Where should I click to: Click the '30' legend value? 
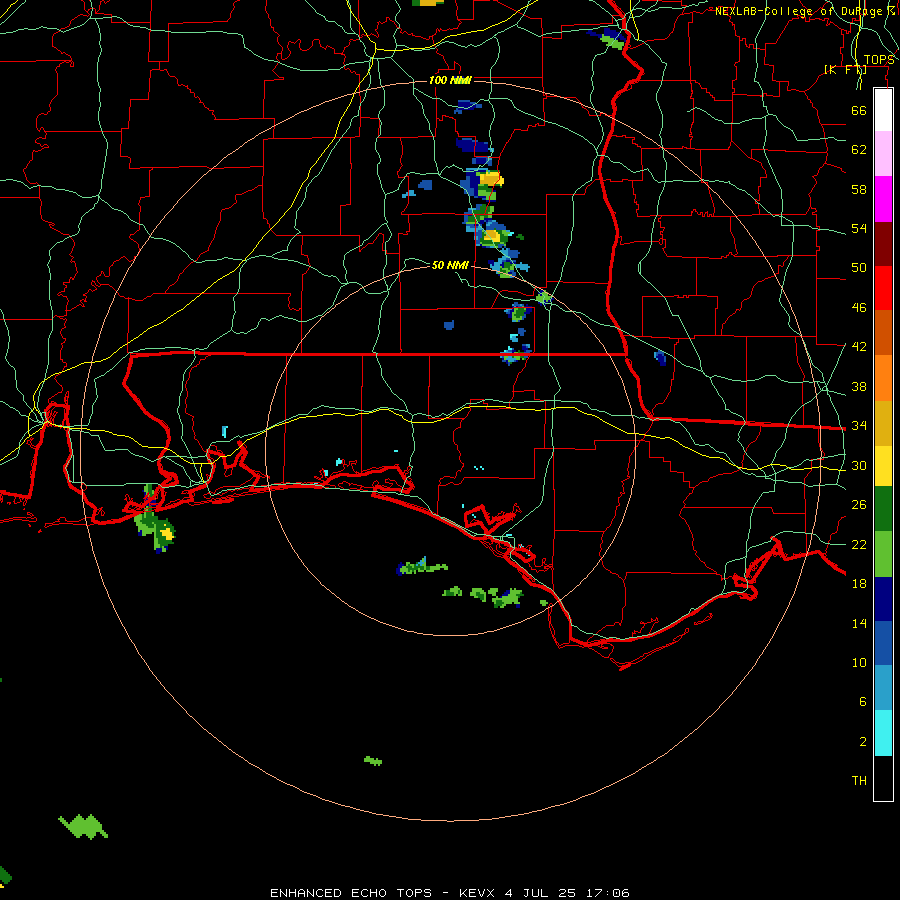859,465
